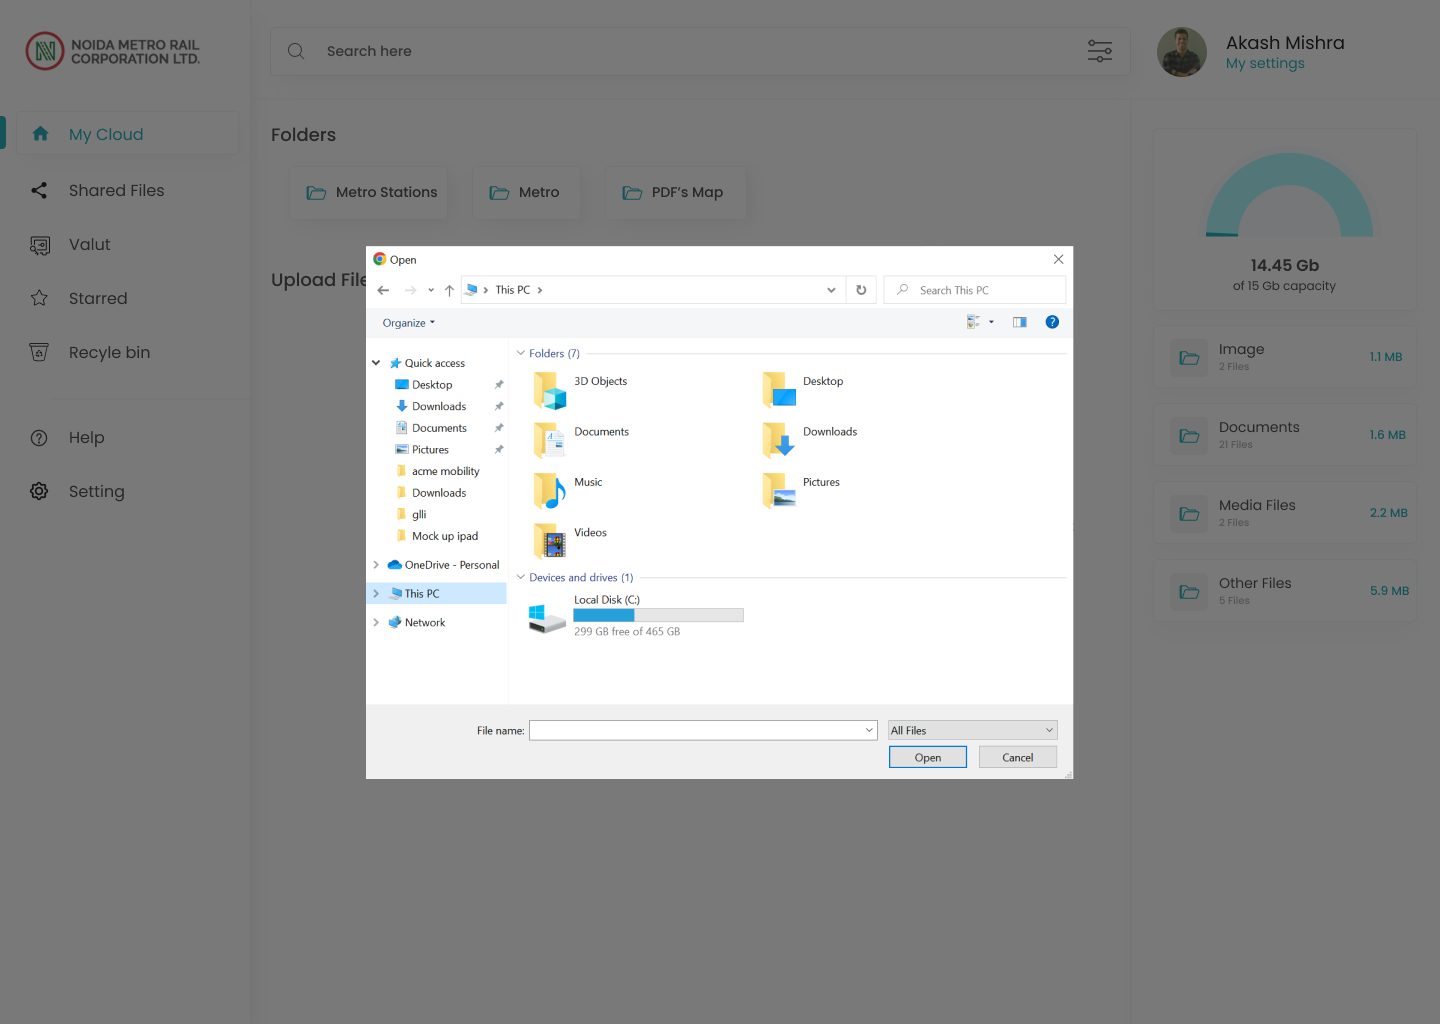The height and width of the screenshot is (1024, 1440).
Task: Collapse the Devices and drives group
Action: (x=520, y=577)
